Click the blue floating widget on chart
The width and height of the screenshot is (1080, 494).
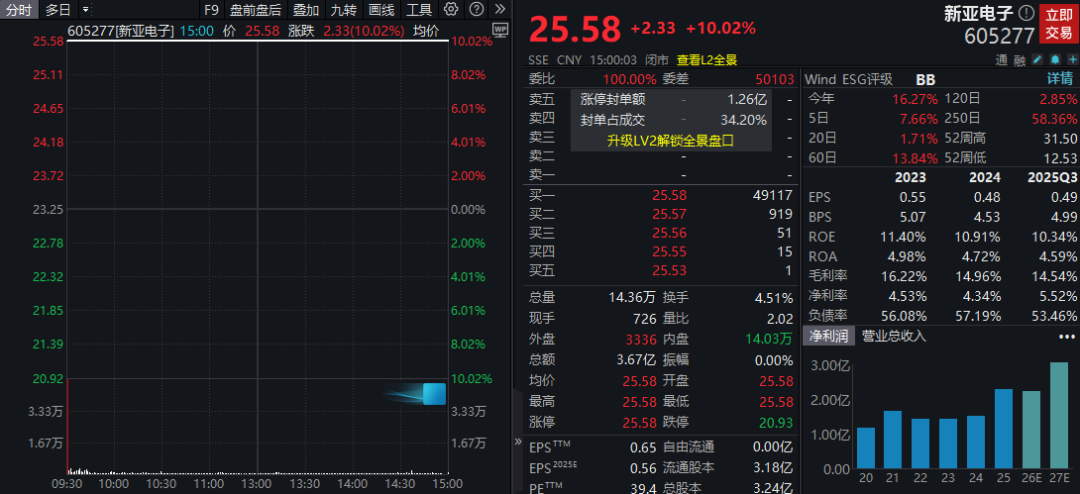pyautogui.click(x=434, y=394)
